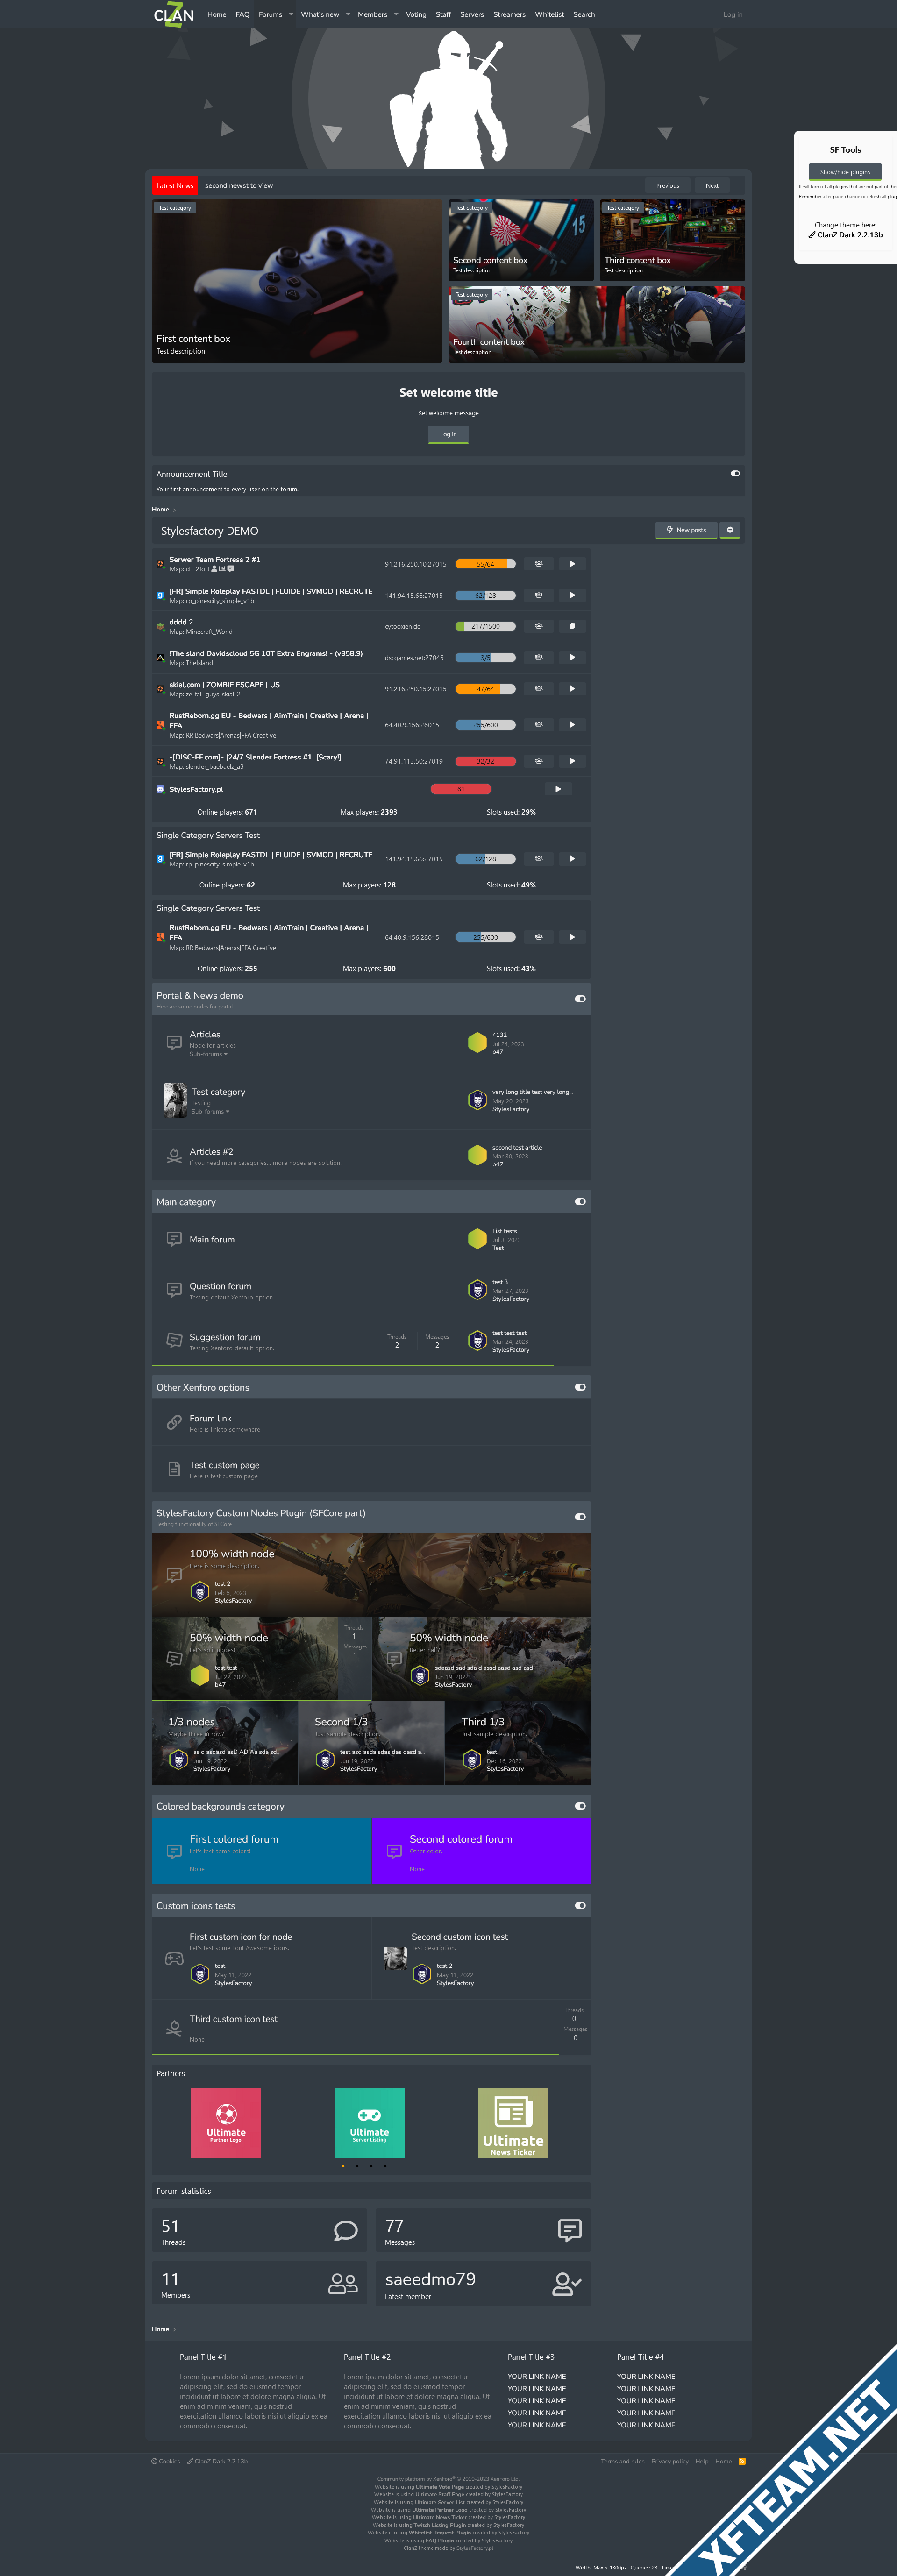Open the Suggestion forum node

225,1337
